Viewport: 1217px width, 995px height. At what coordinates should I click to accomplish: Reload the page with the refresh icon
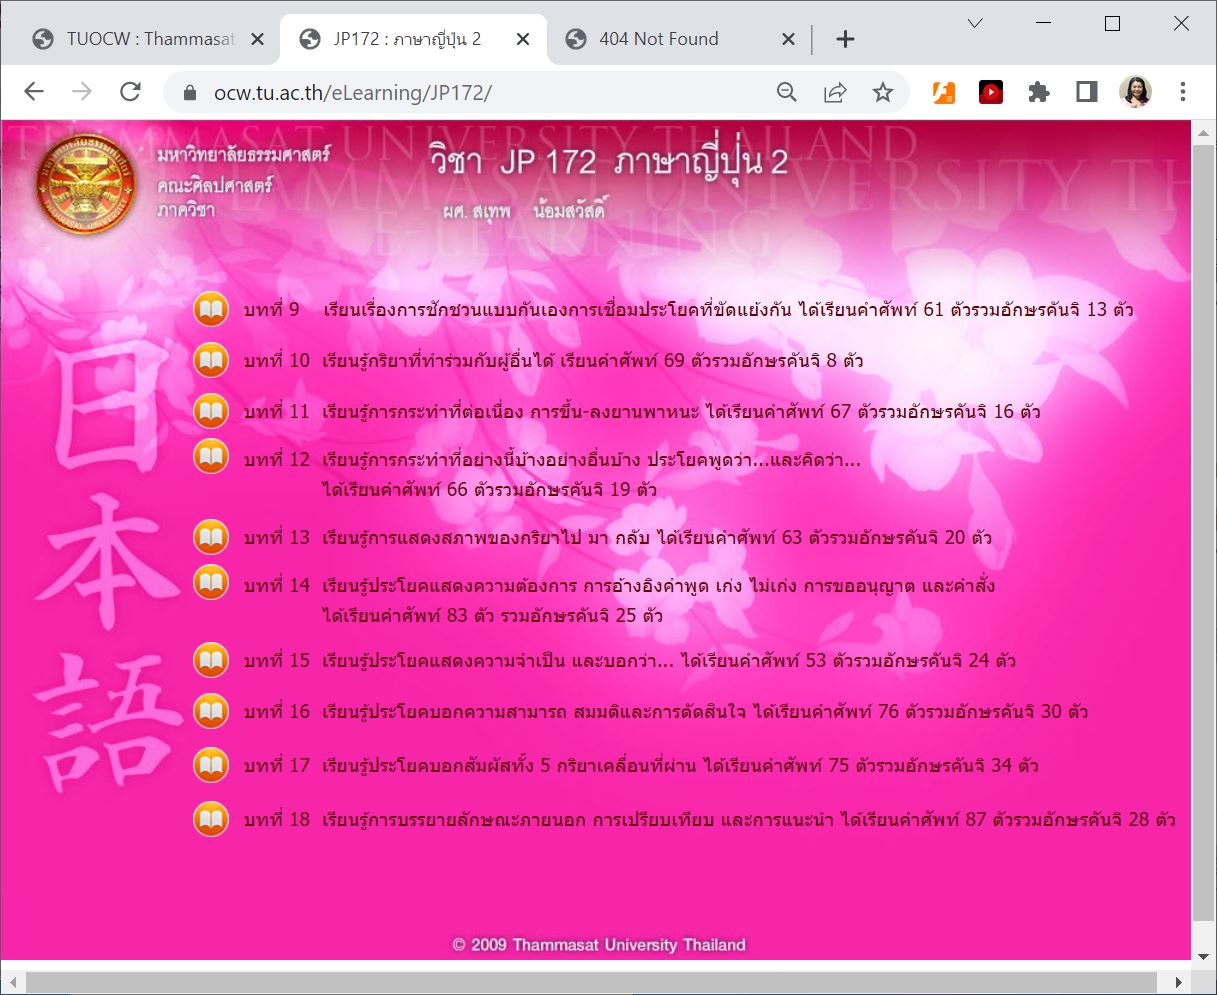[x=130, y=92]
